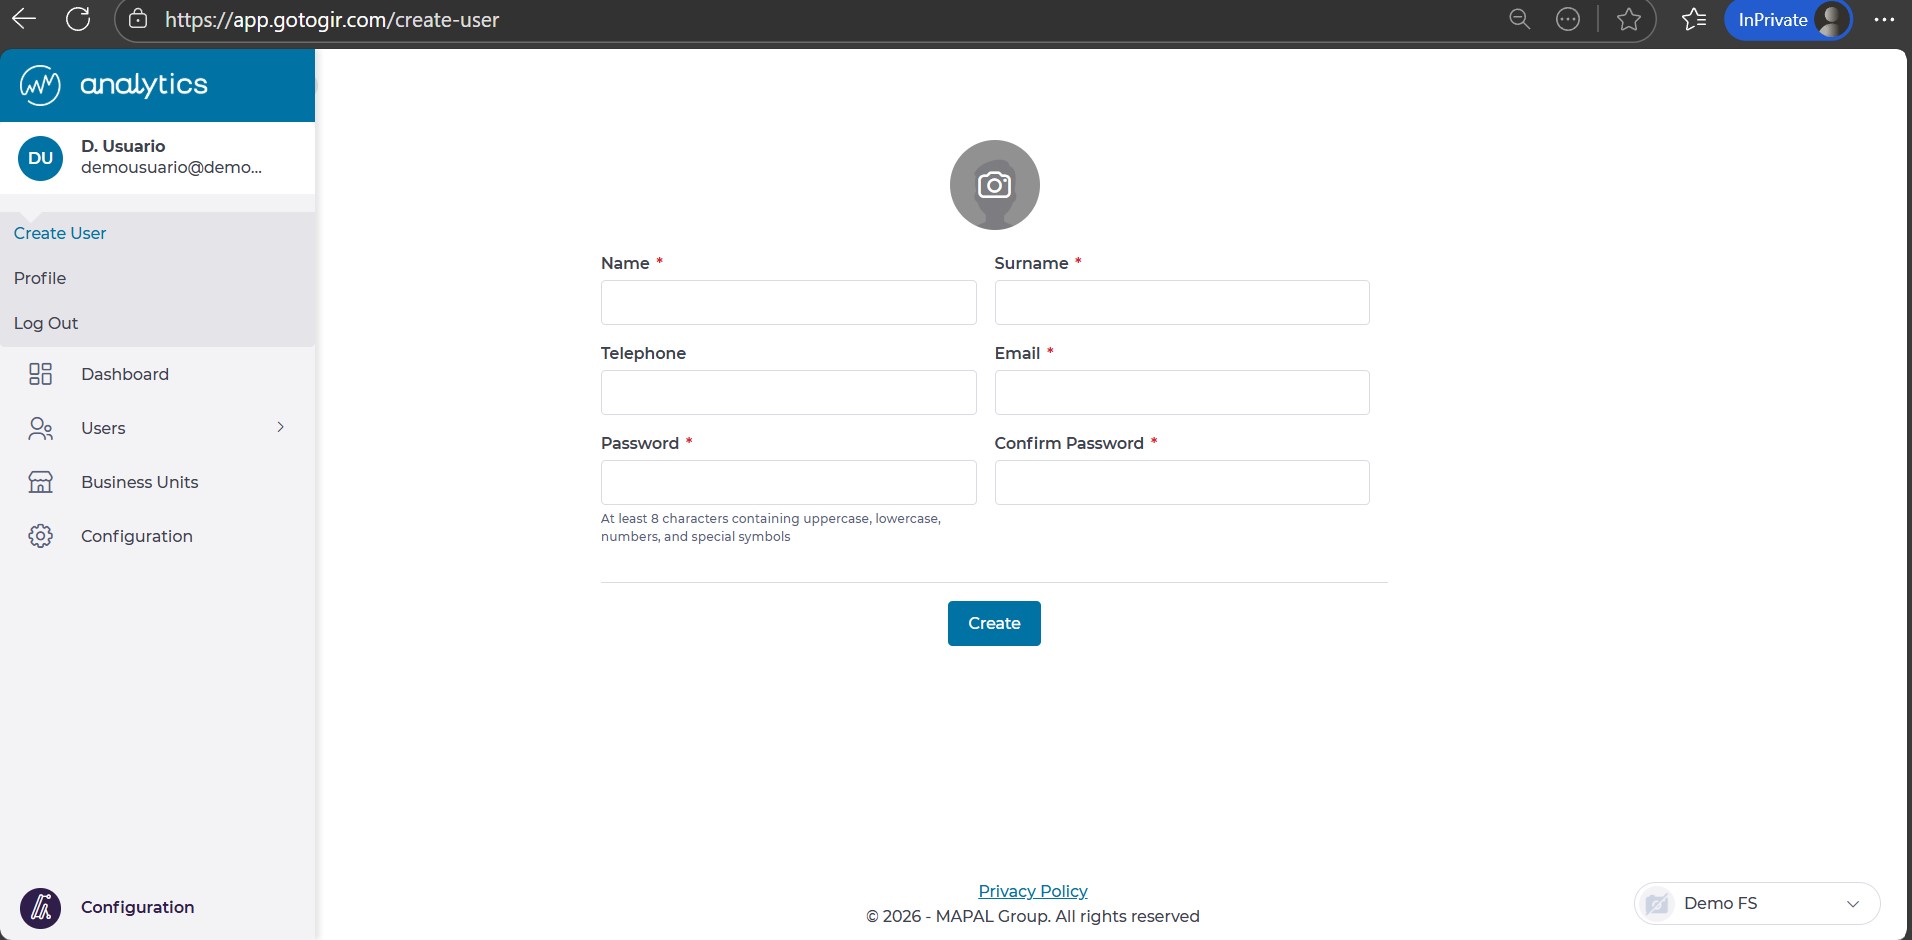Click the Confirm Password field

tap(1181, 482)
